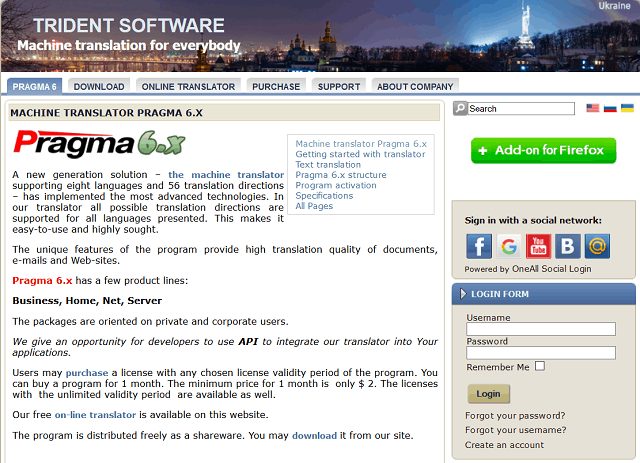Open the Forgot your password link

(515, 416)
